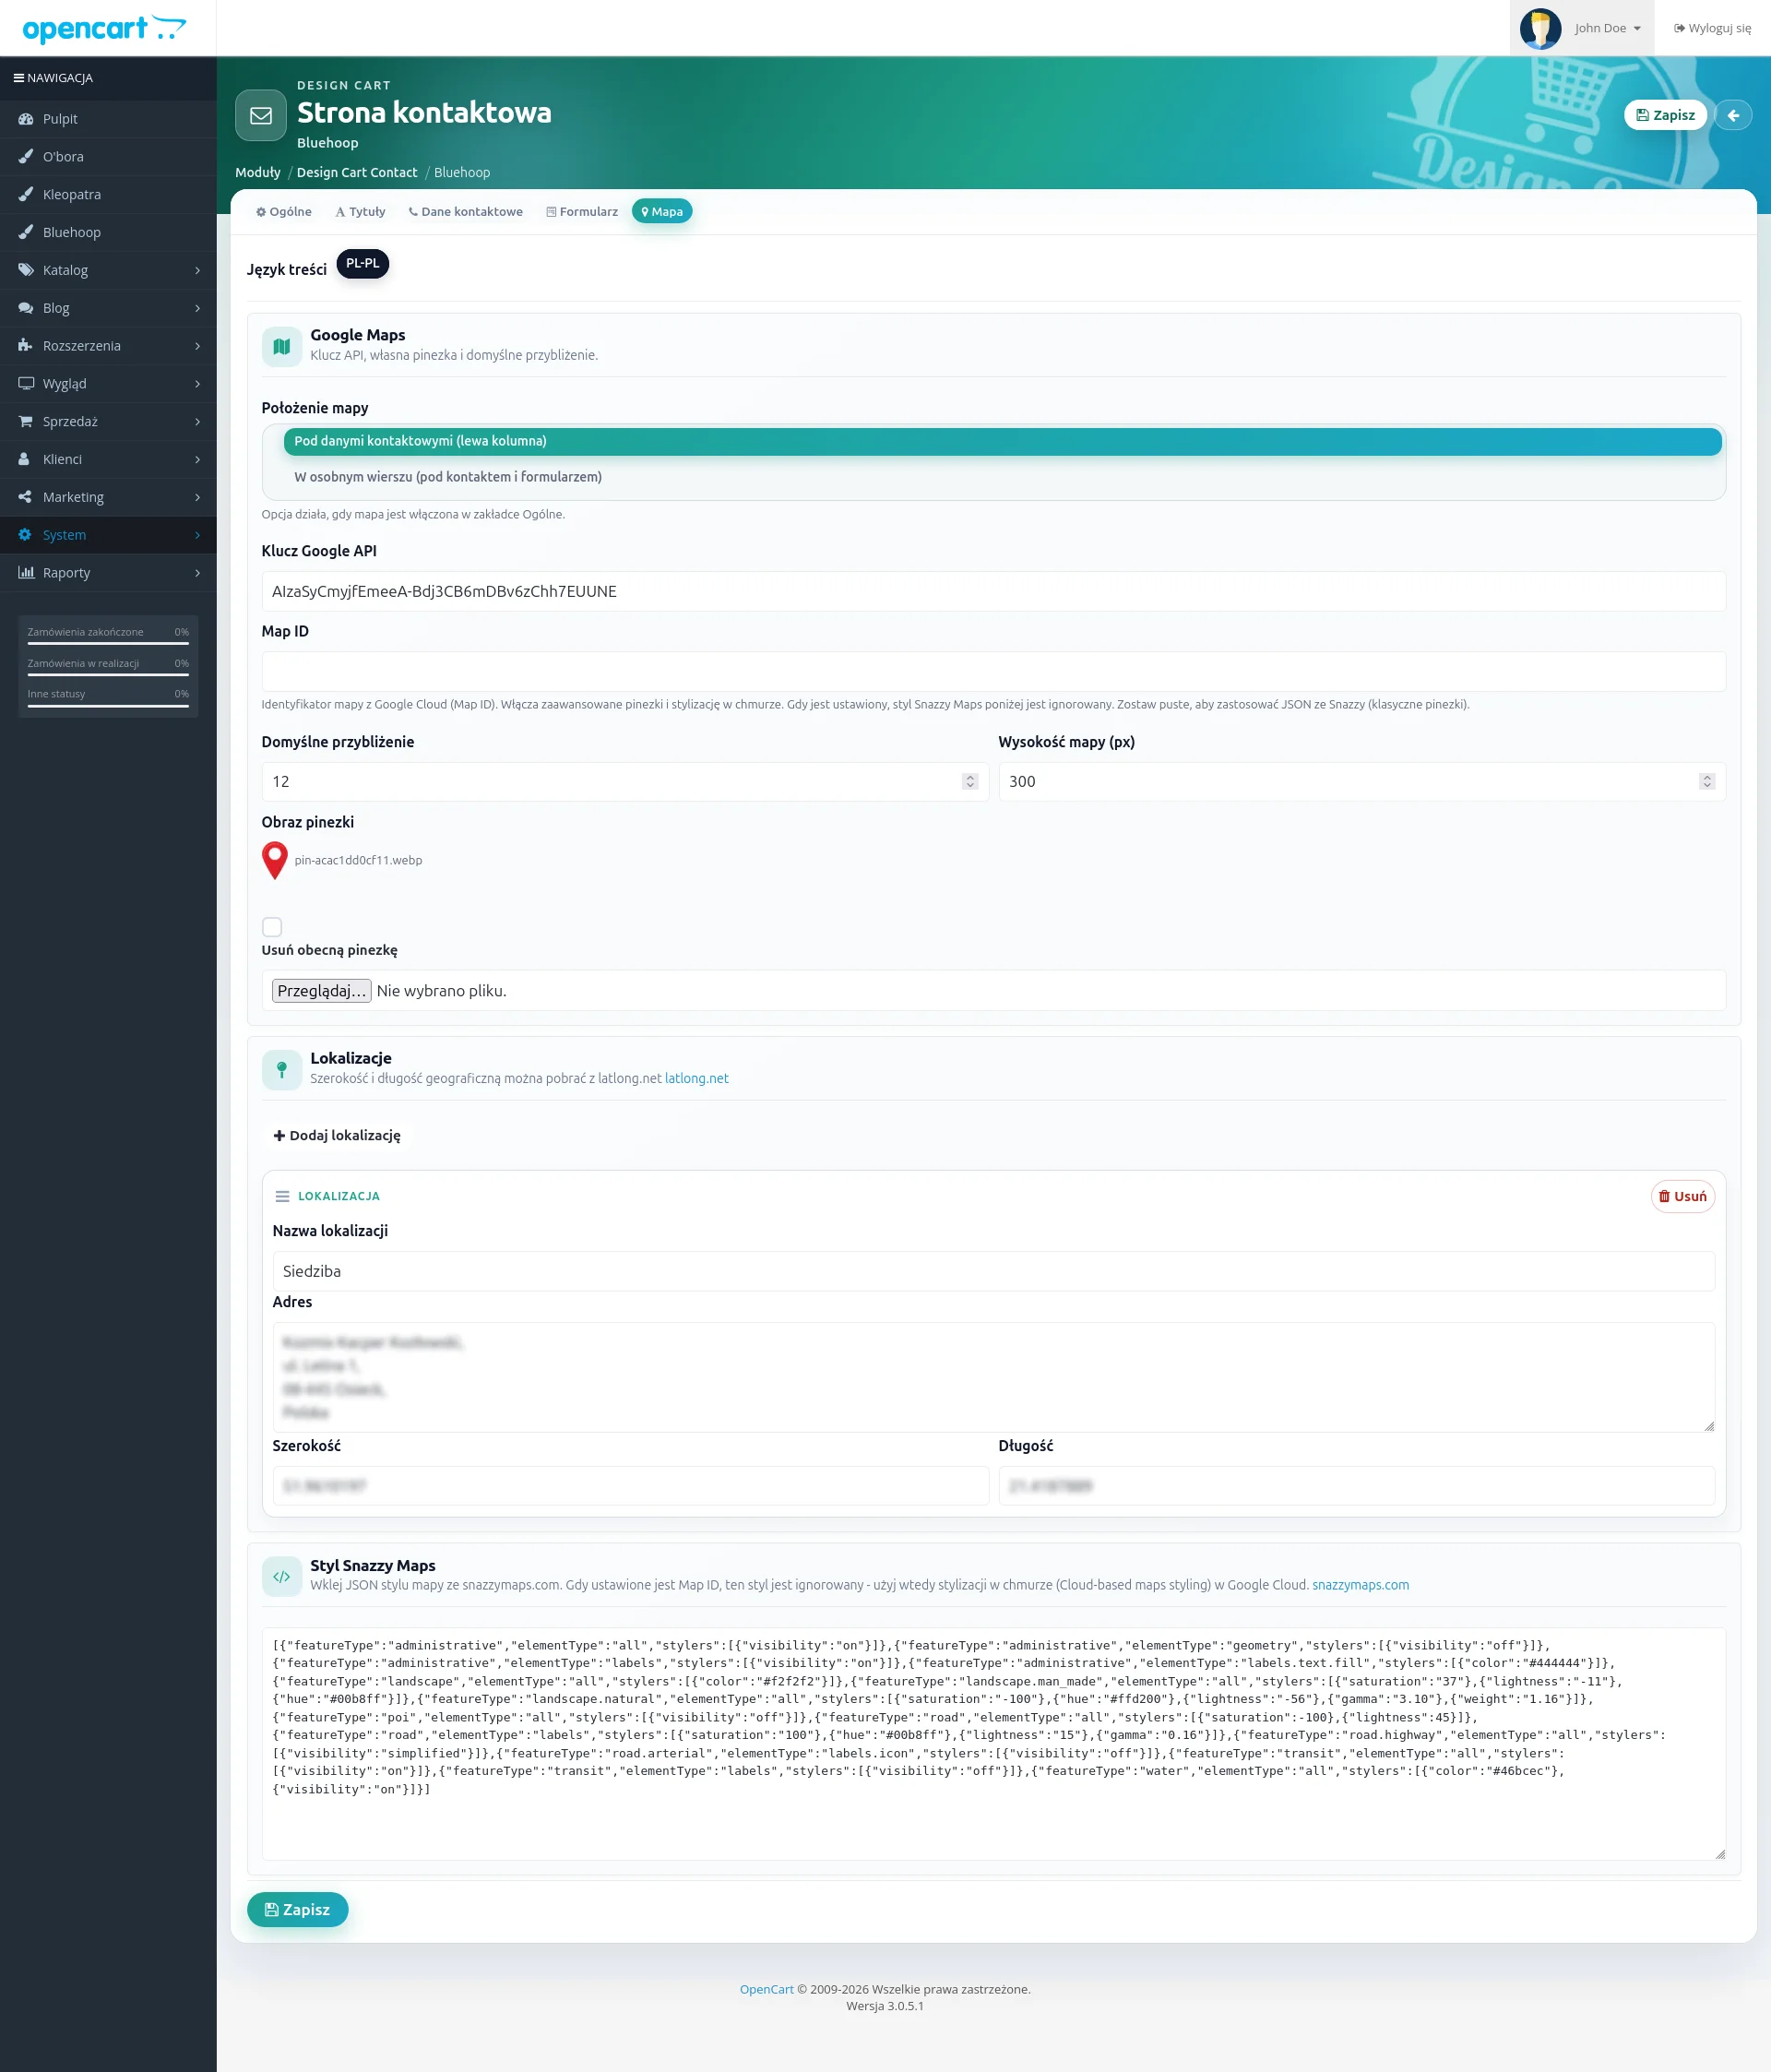The height and width of the screenshot is (2072, 1771).
Task: Remove the location with the Usuń button
Action: point(1682,1196)
